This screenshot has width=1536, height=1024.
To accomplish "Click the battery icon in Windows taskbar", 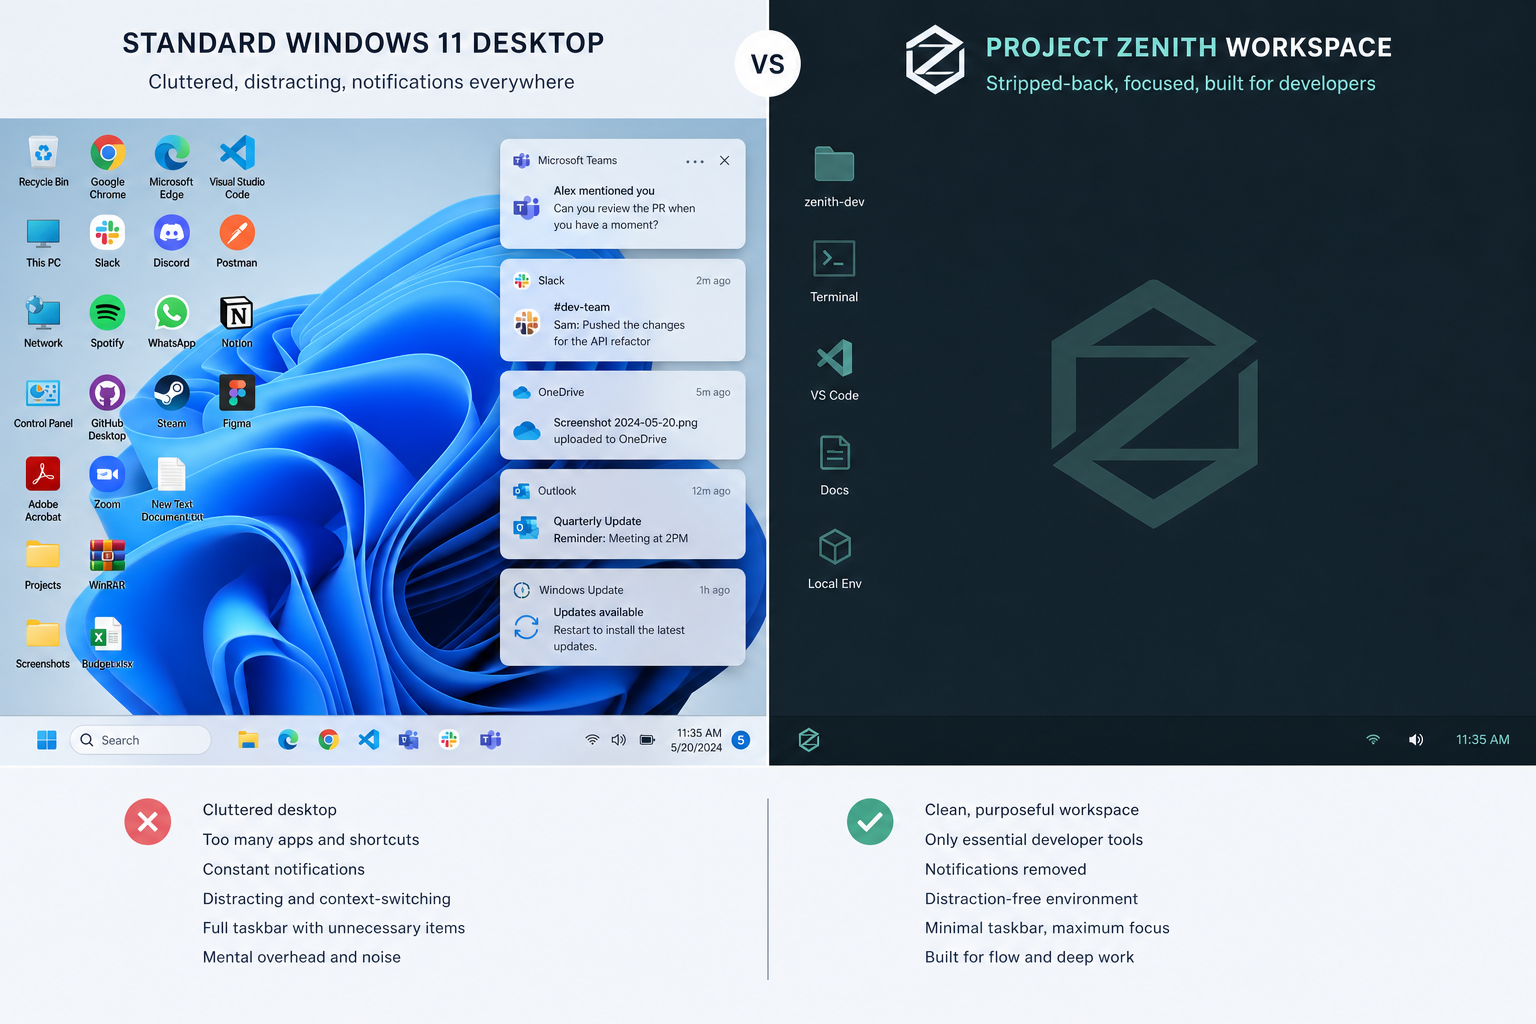I will [647, 740].
